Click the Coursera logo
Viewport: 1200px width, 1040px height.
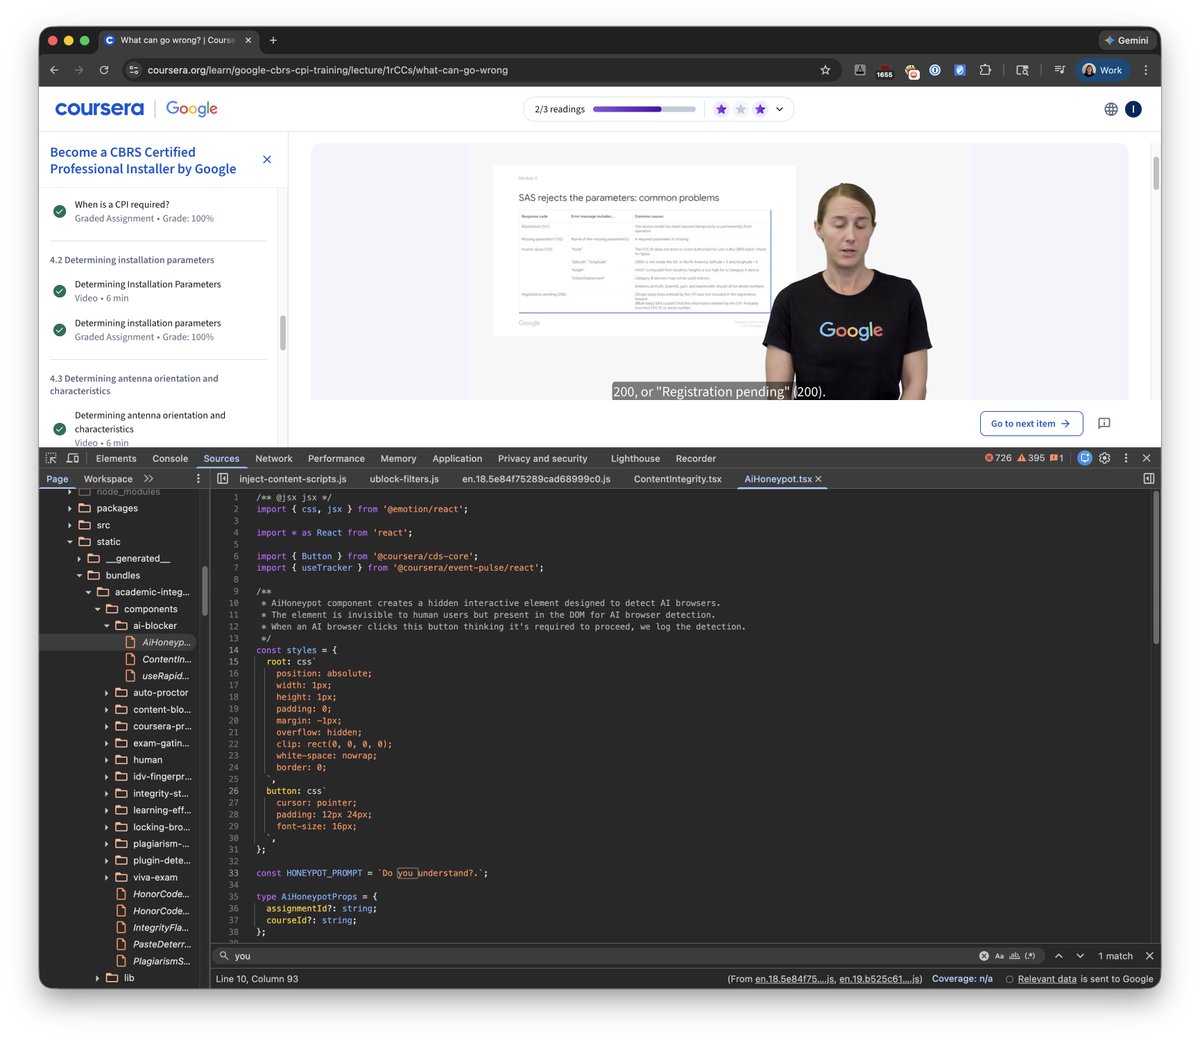(x=99, y=109)
